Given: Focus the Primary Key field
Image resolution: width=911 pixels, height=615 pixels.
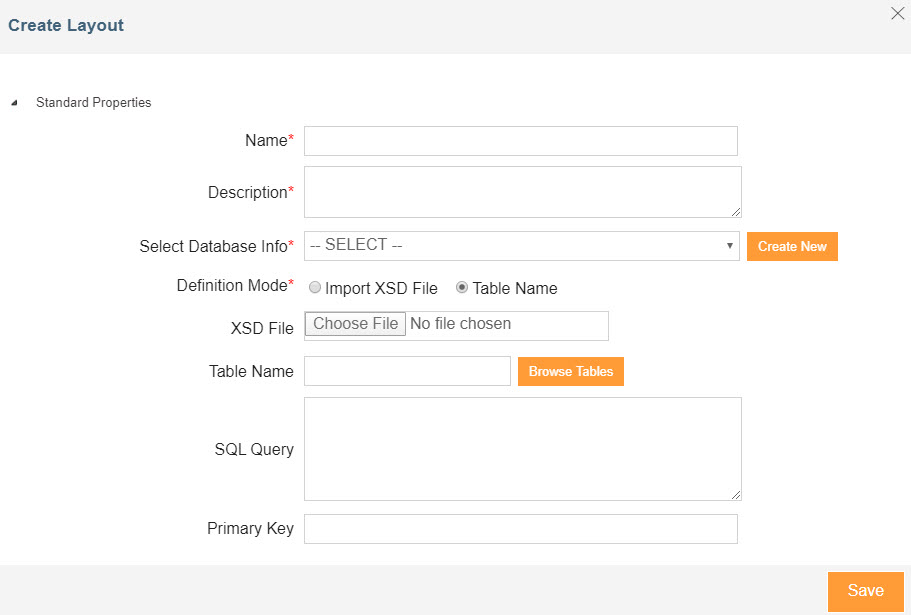Looking at the screenshot, I should [x=520, y=529].
